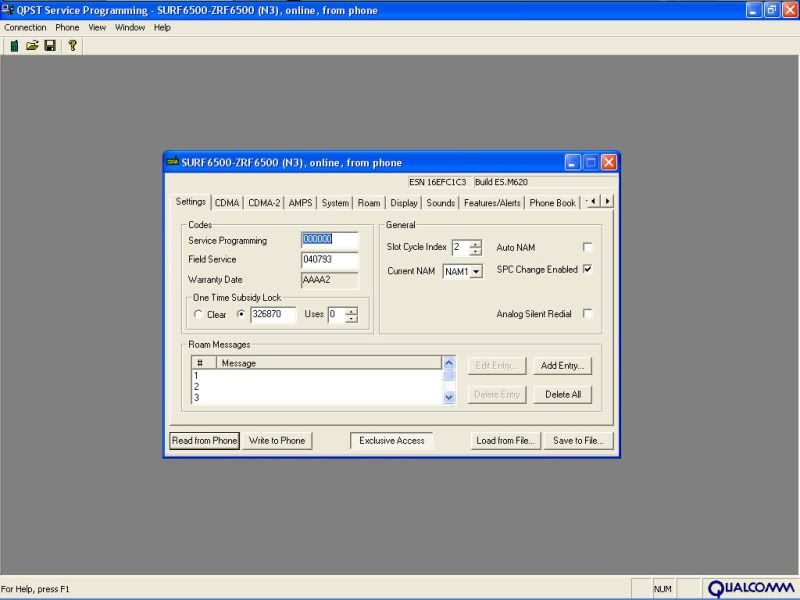The image size is (800, 600).
Task: Click the QPST application icon in title bar
Action: click(x=7, y=9)
